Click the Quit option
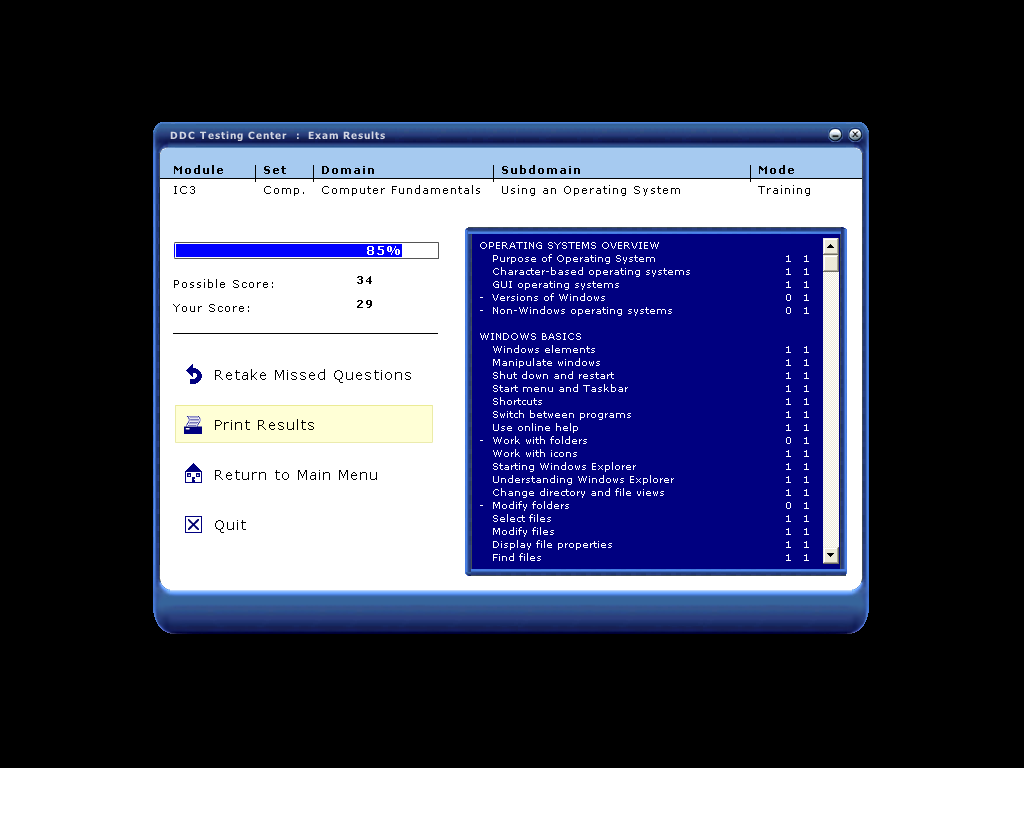1024x833 pixels. click(230, 525)
